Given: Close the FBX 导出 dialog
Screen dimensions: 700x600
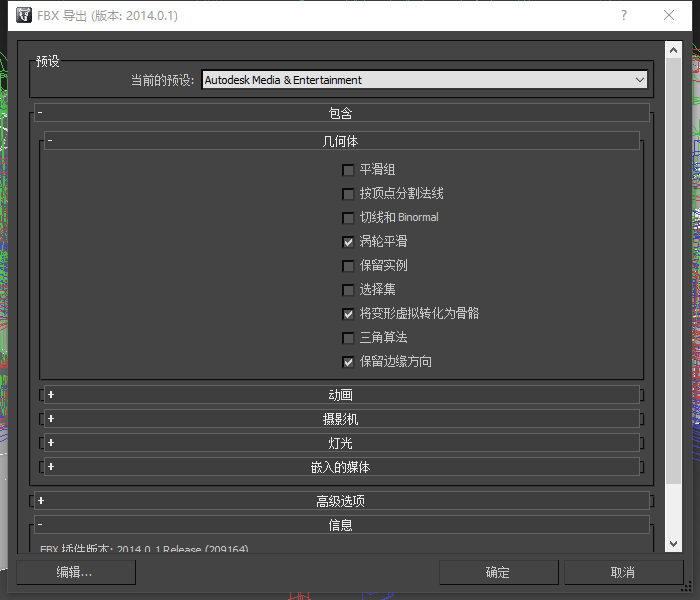Looking at the screenshot, I should pos(669,15).
